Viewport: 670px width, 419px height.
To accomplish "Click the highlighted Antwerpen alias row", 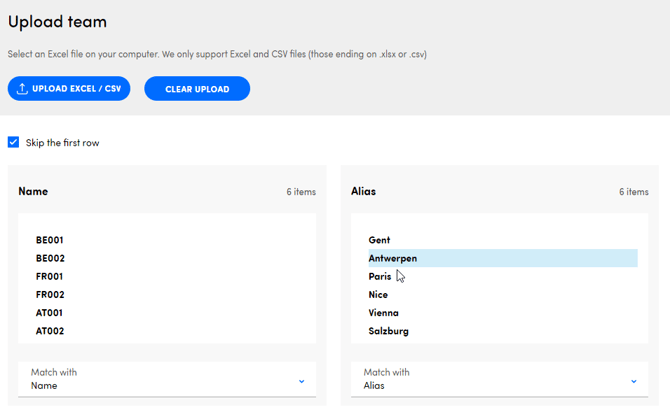I will pyautogui.click(x=500, y=258).
